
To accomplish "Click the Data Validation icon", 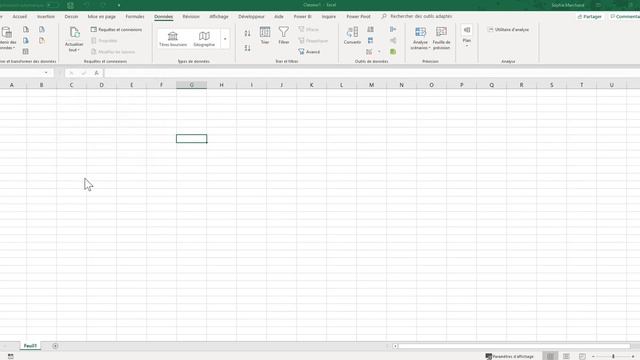I will pos(369,52).
